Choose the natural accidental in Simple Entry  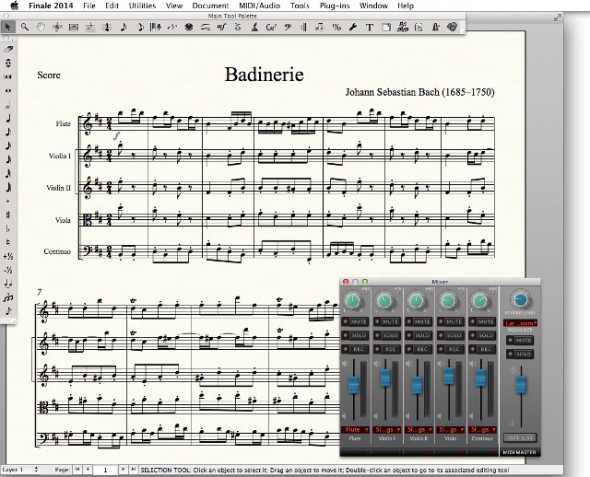point(8,242)
